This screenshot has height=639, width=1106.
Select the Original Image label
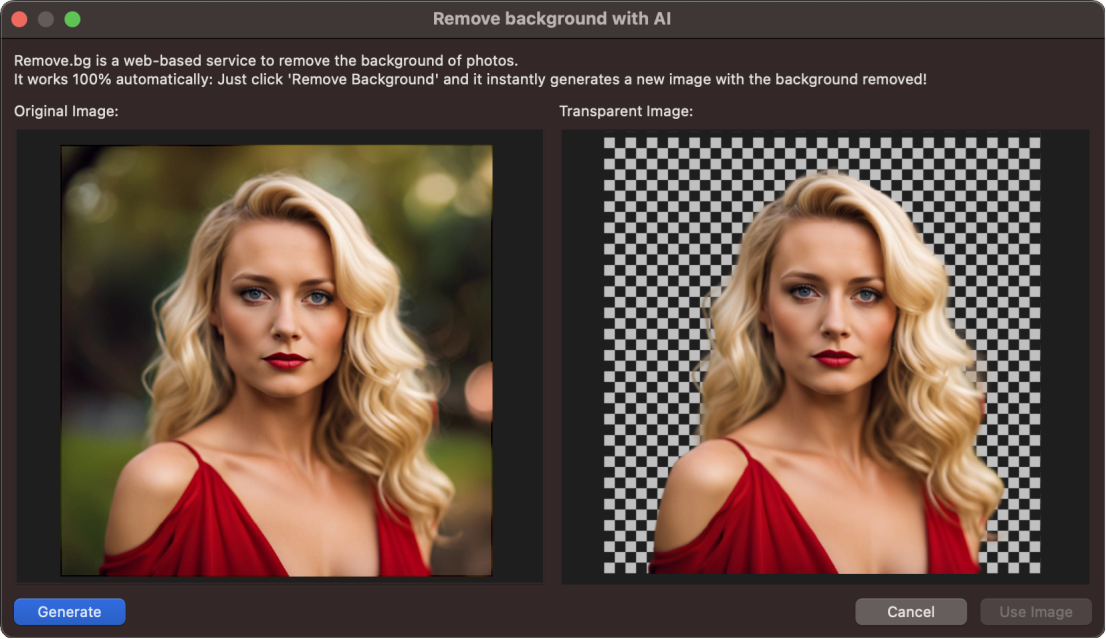pos(66,111)
